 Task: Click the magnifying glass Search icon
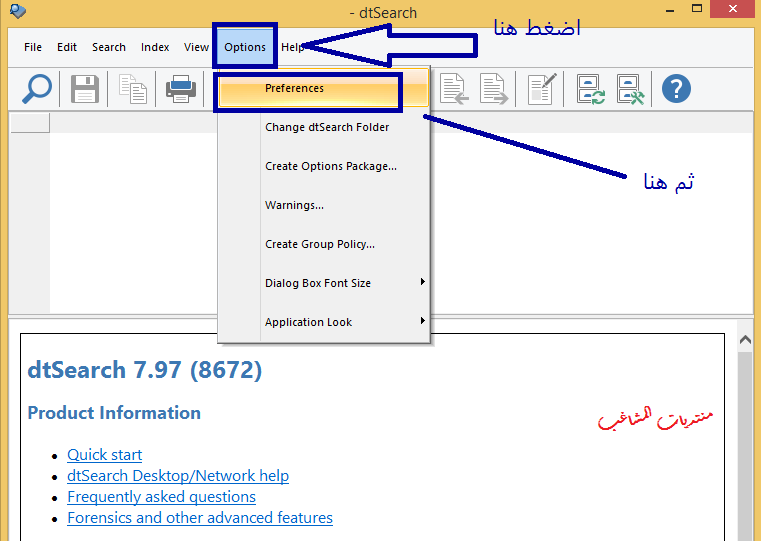36,89
